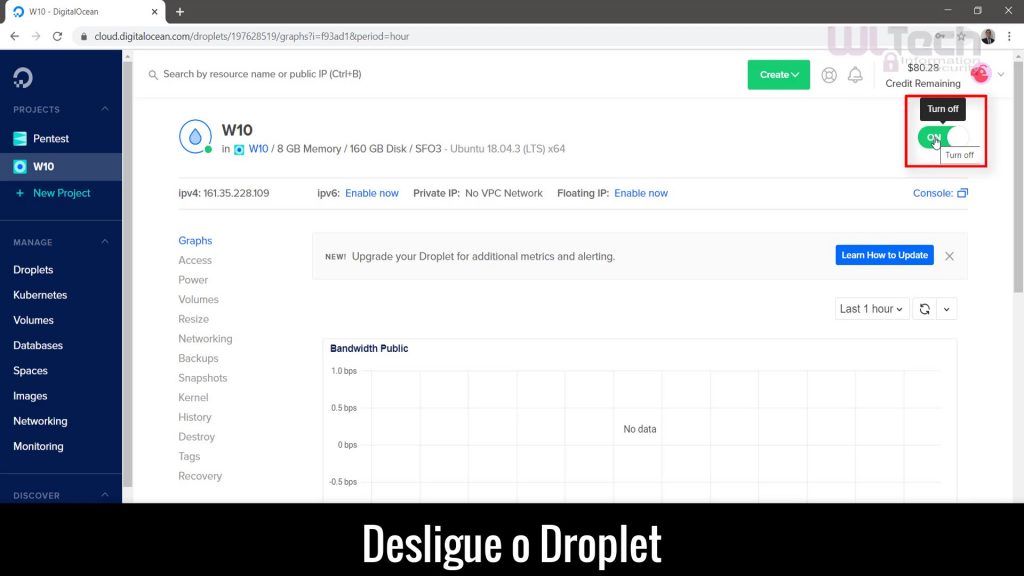Open the notifications bell
This screenshot has height=576, width=1024.
(x=855, y=75)
